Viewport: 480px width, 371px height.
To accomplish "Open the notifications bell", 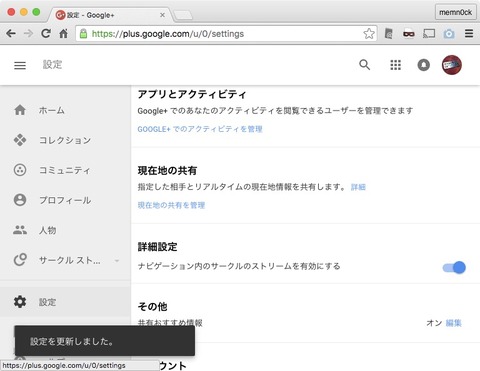I will pyautogui.click(x=424, y=65).
